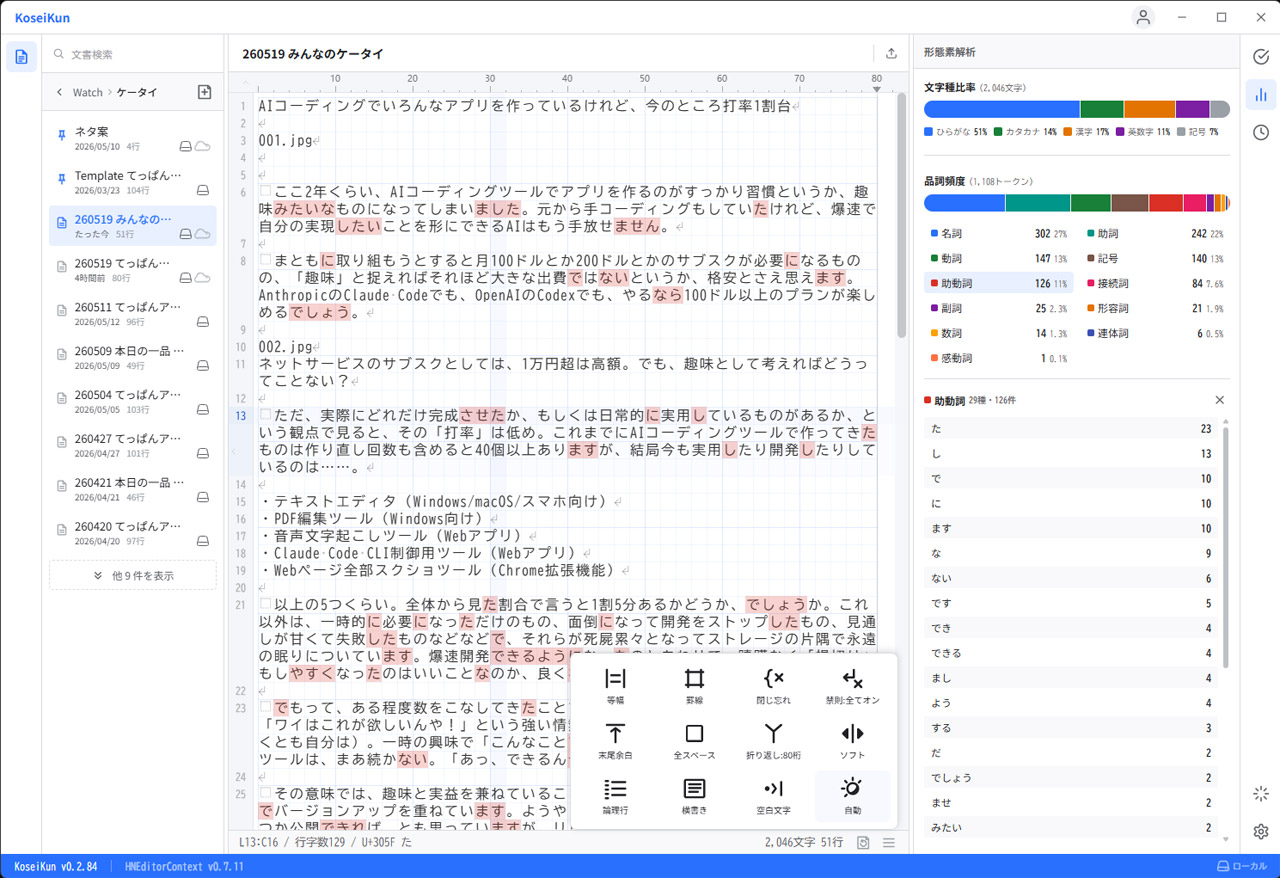
Task: Click the cloud sync icon on ネタ案
Action: click(x=203, y=146)
